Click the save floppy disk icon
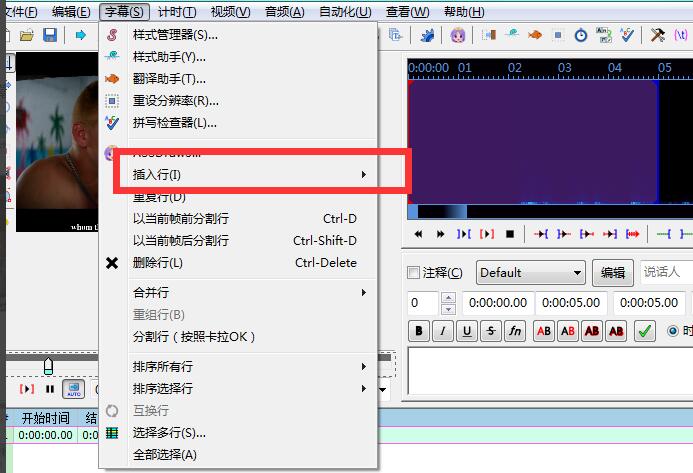 pyautogui.click(x=50, y=35)
